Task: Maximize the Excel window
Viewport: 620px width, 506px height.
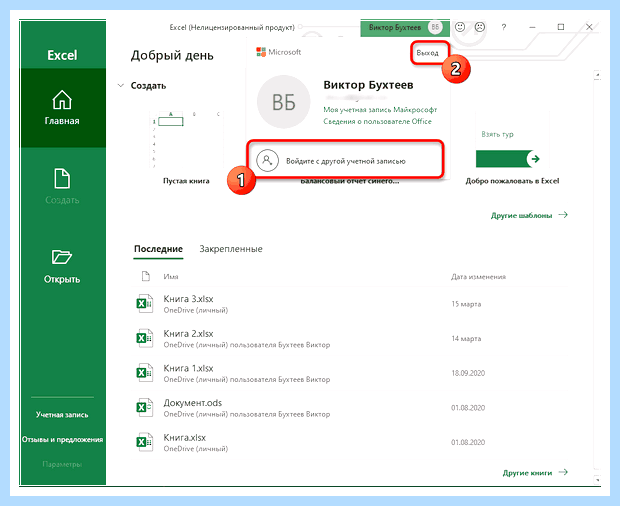Action: [561, 27]
